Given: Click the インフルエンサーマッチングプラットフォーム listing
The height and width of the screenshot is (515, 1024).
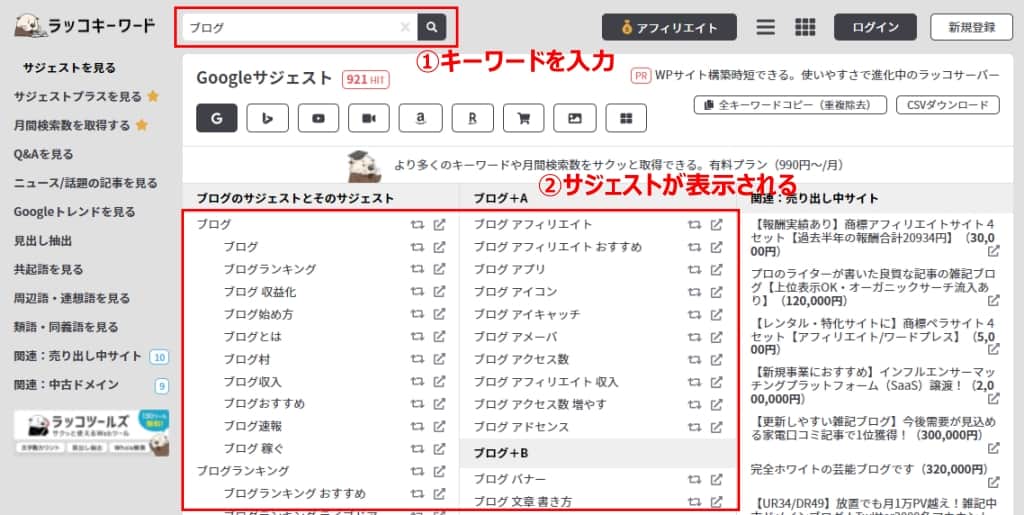Looking at the screenshot, I should pos(875,385).
